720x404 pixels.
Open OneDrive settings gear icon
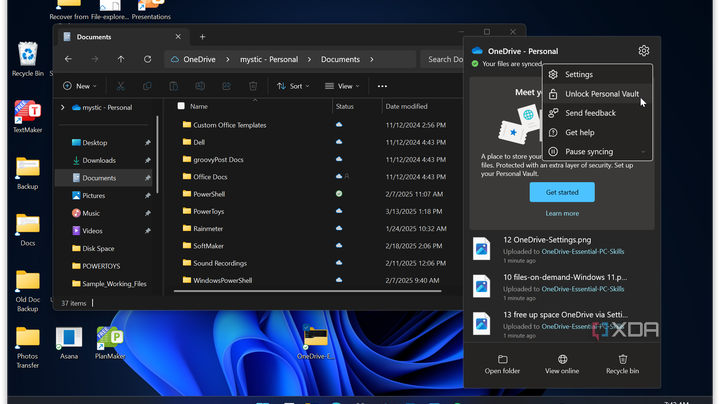[x=643, y=51]
